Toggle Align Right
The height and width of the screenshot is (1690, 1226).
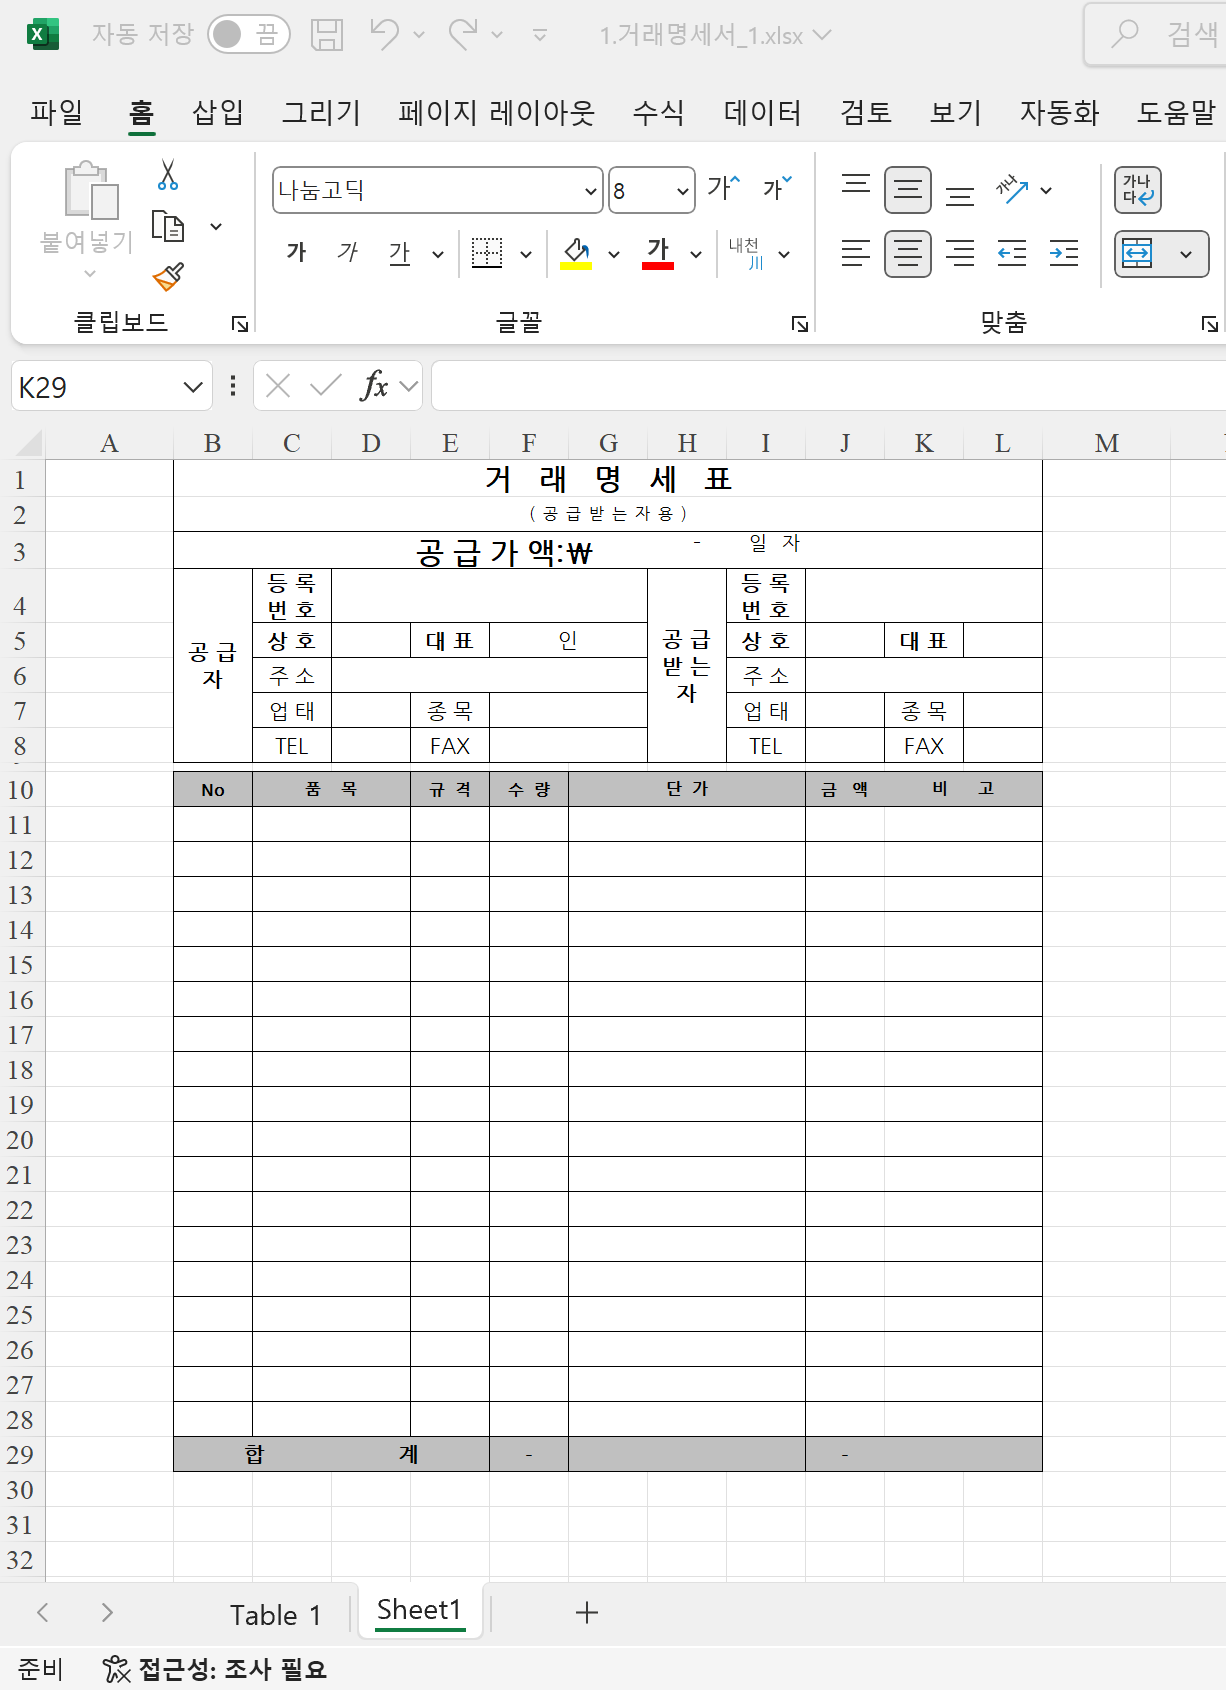(960, 254)
